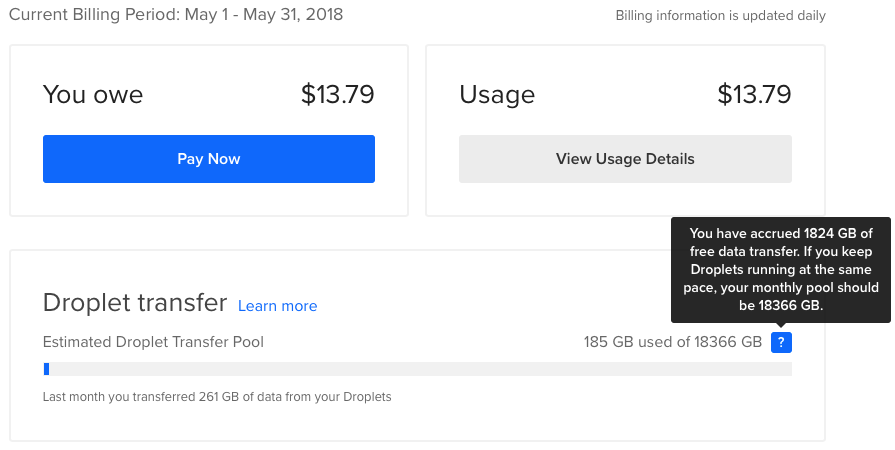
Task: Click the $13.79 amount in the Usage card
Action: tap(754, 95)
